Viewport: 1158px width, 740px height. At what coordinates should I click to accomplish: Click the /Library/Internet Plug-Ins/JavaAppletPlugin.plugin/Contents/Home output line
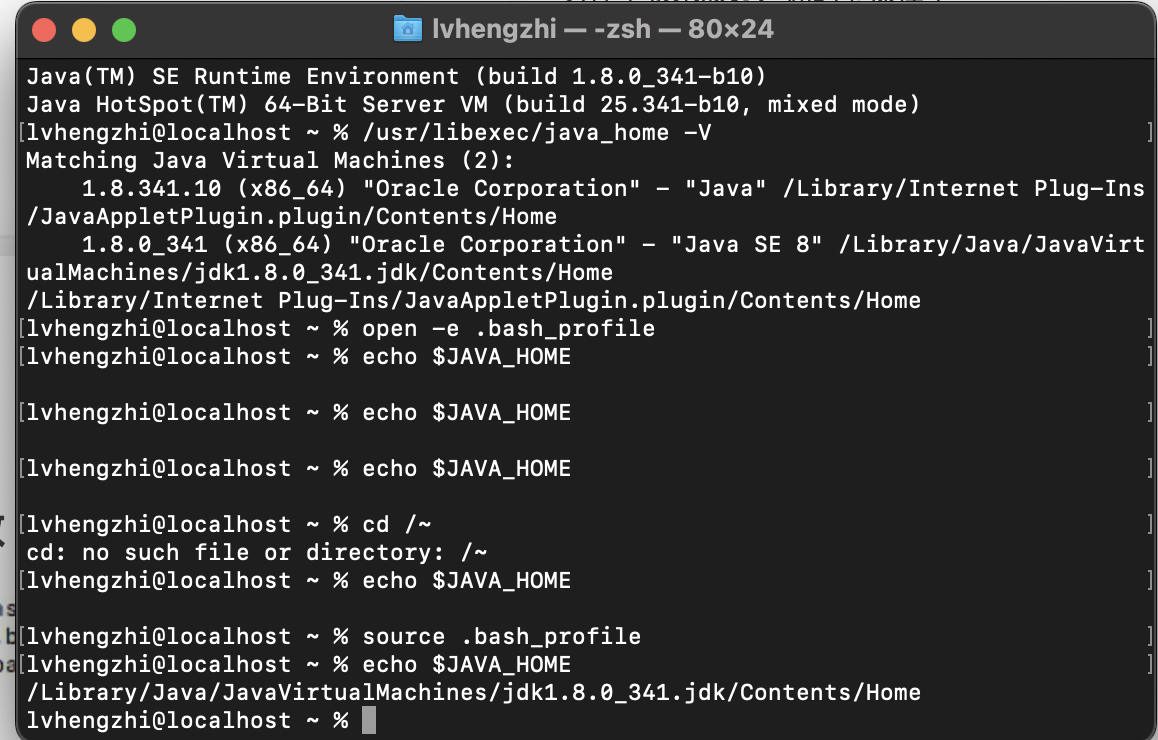point(473,301)
